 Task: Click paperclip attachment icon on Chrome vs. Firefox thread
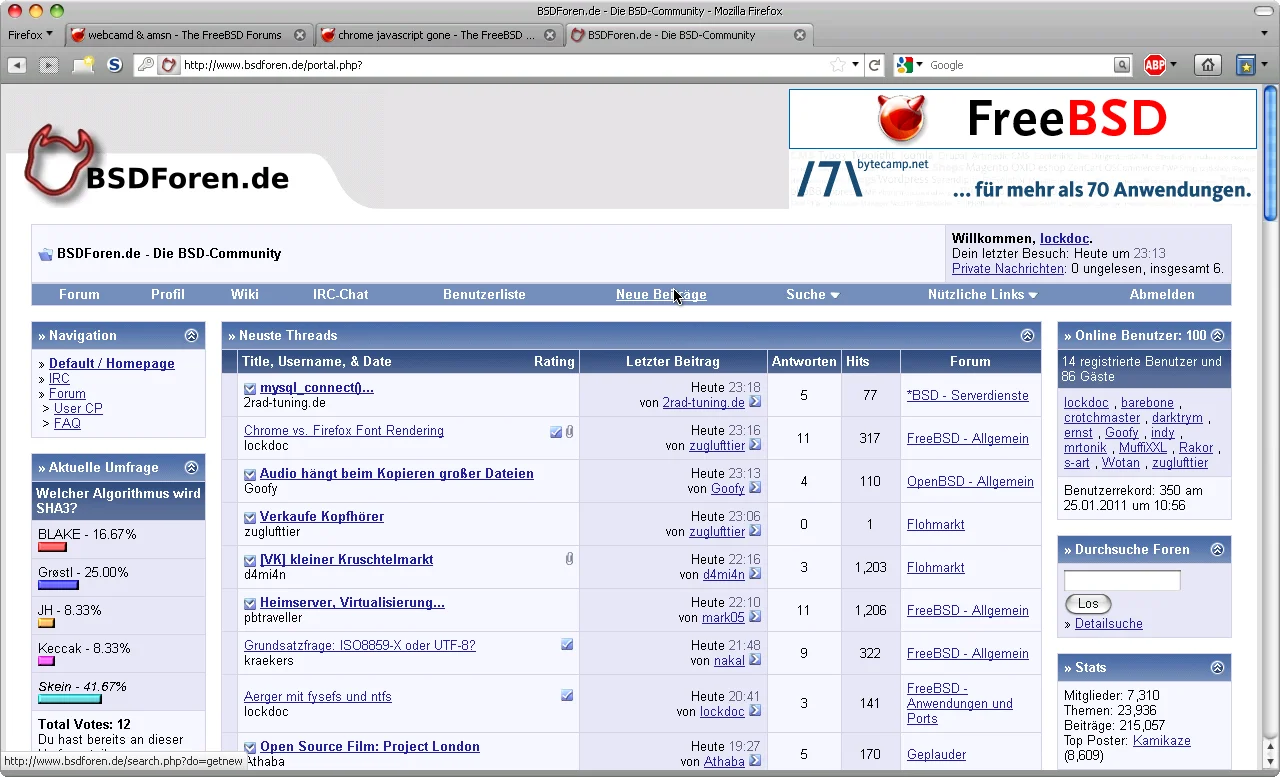pyautogui.click(x=569, y=432)
